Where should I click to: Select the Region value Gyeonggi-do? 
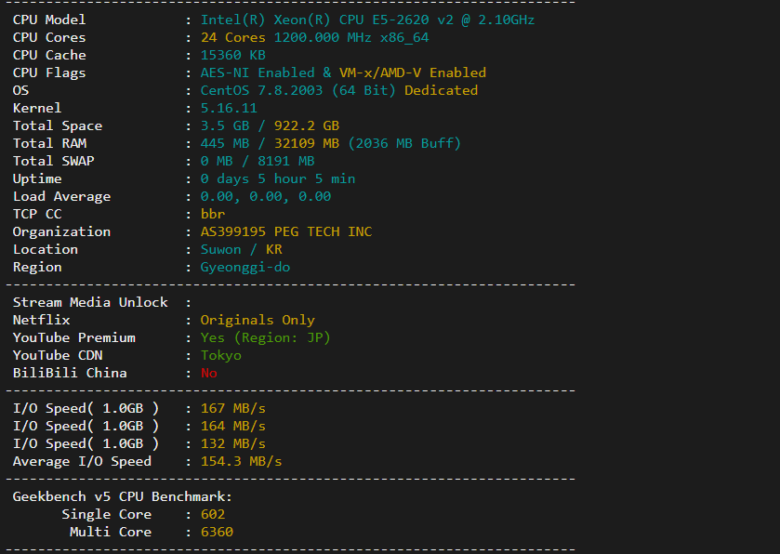coord(245,267)
